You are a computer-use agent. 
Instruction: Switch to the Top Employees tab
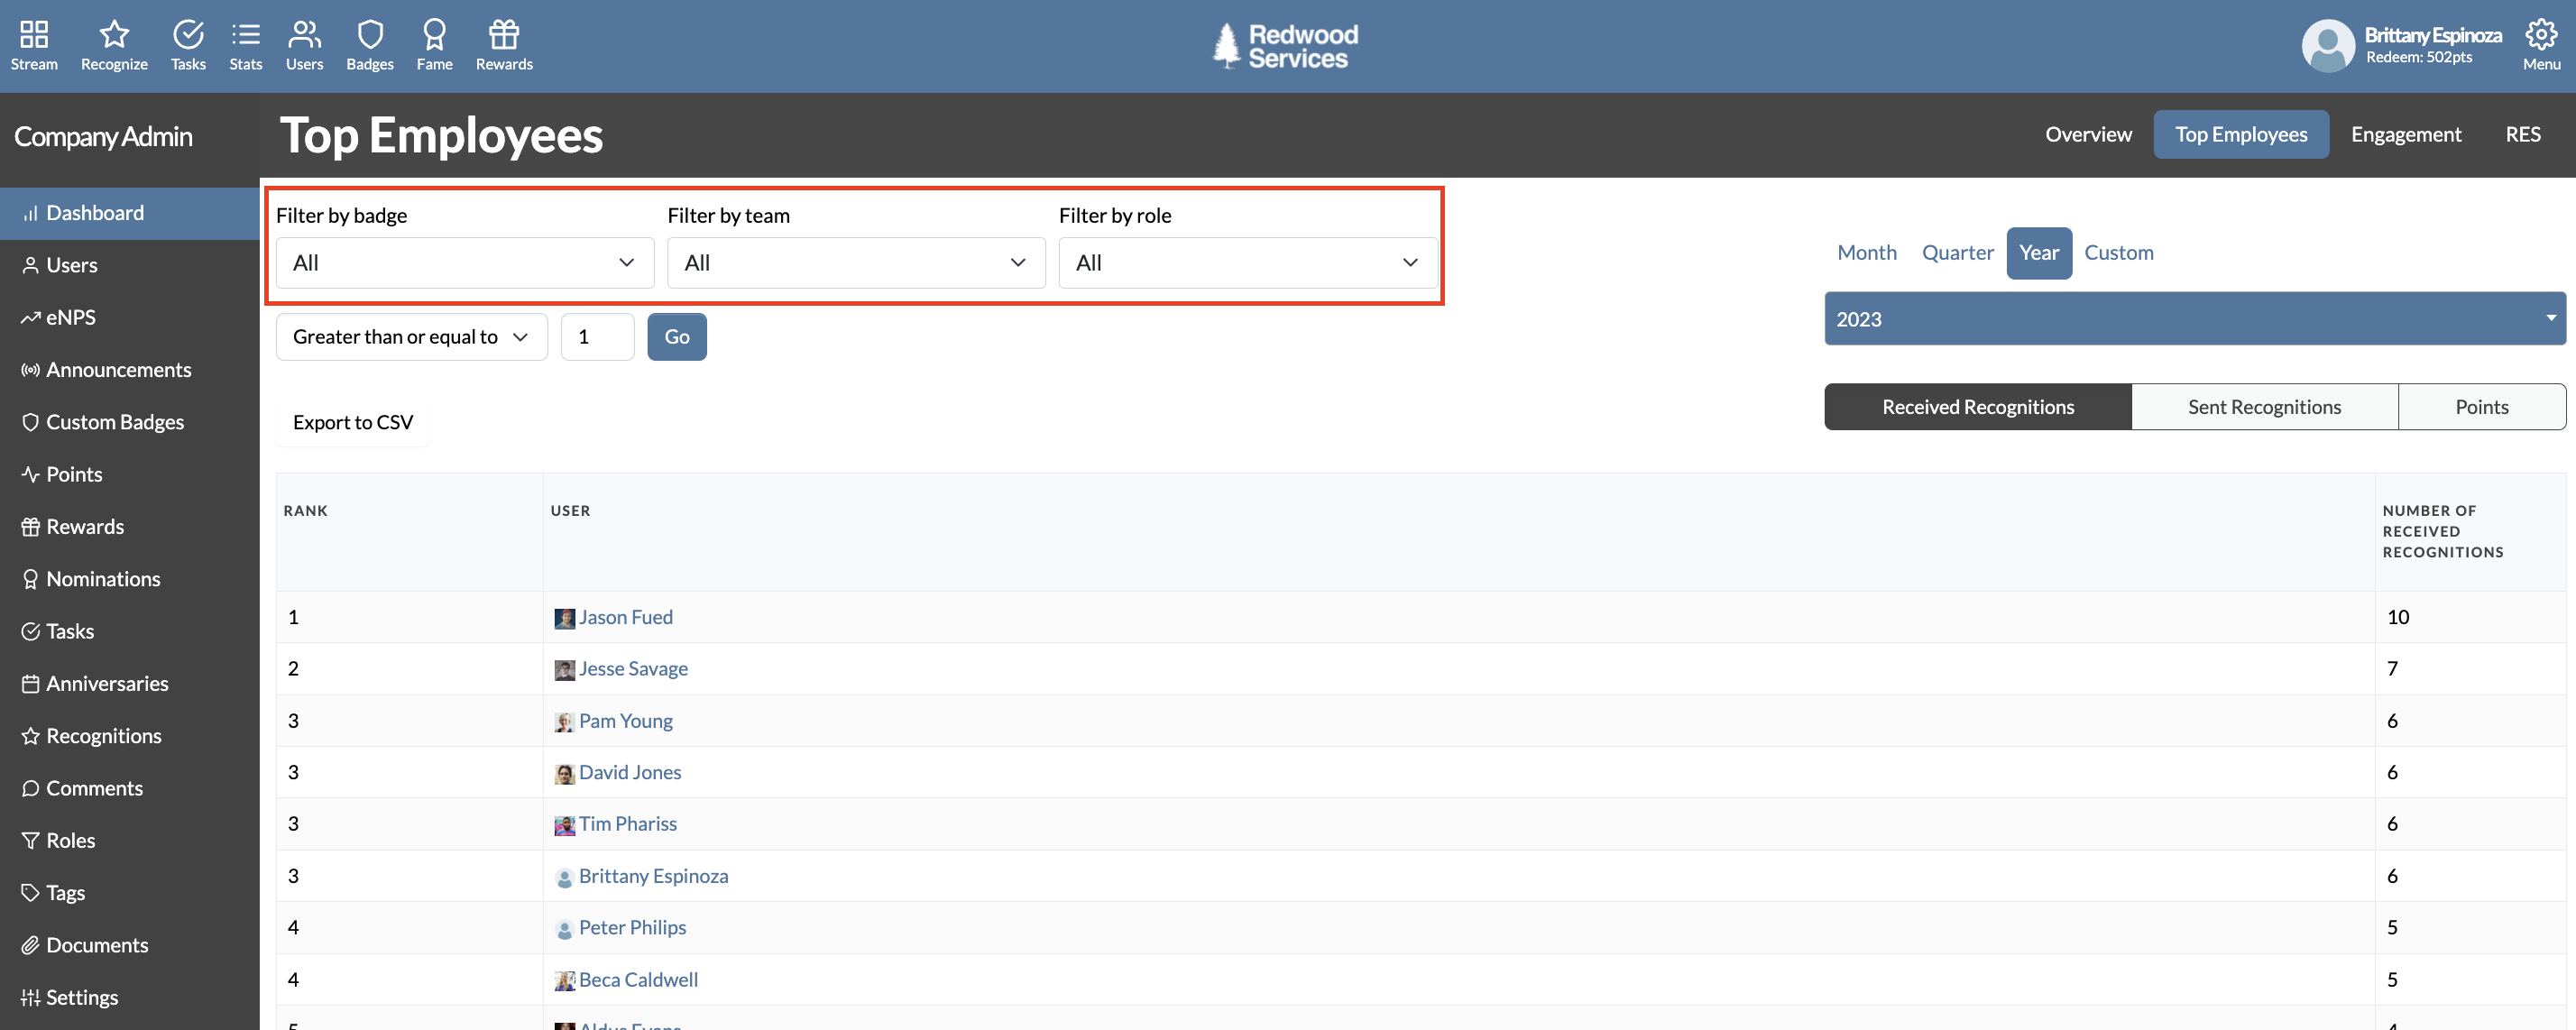(2241, 134)
